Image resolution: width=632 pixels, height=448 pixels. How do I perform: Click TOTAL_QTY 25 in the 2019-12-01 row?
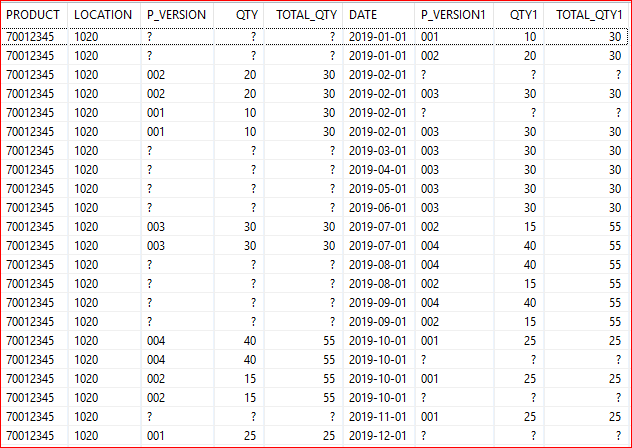(329, 435)
